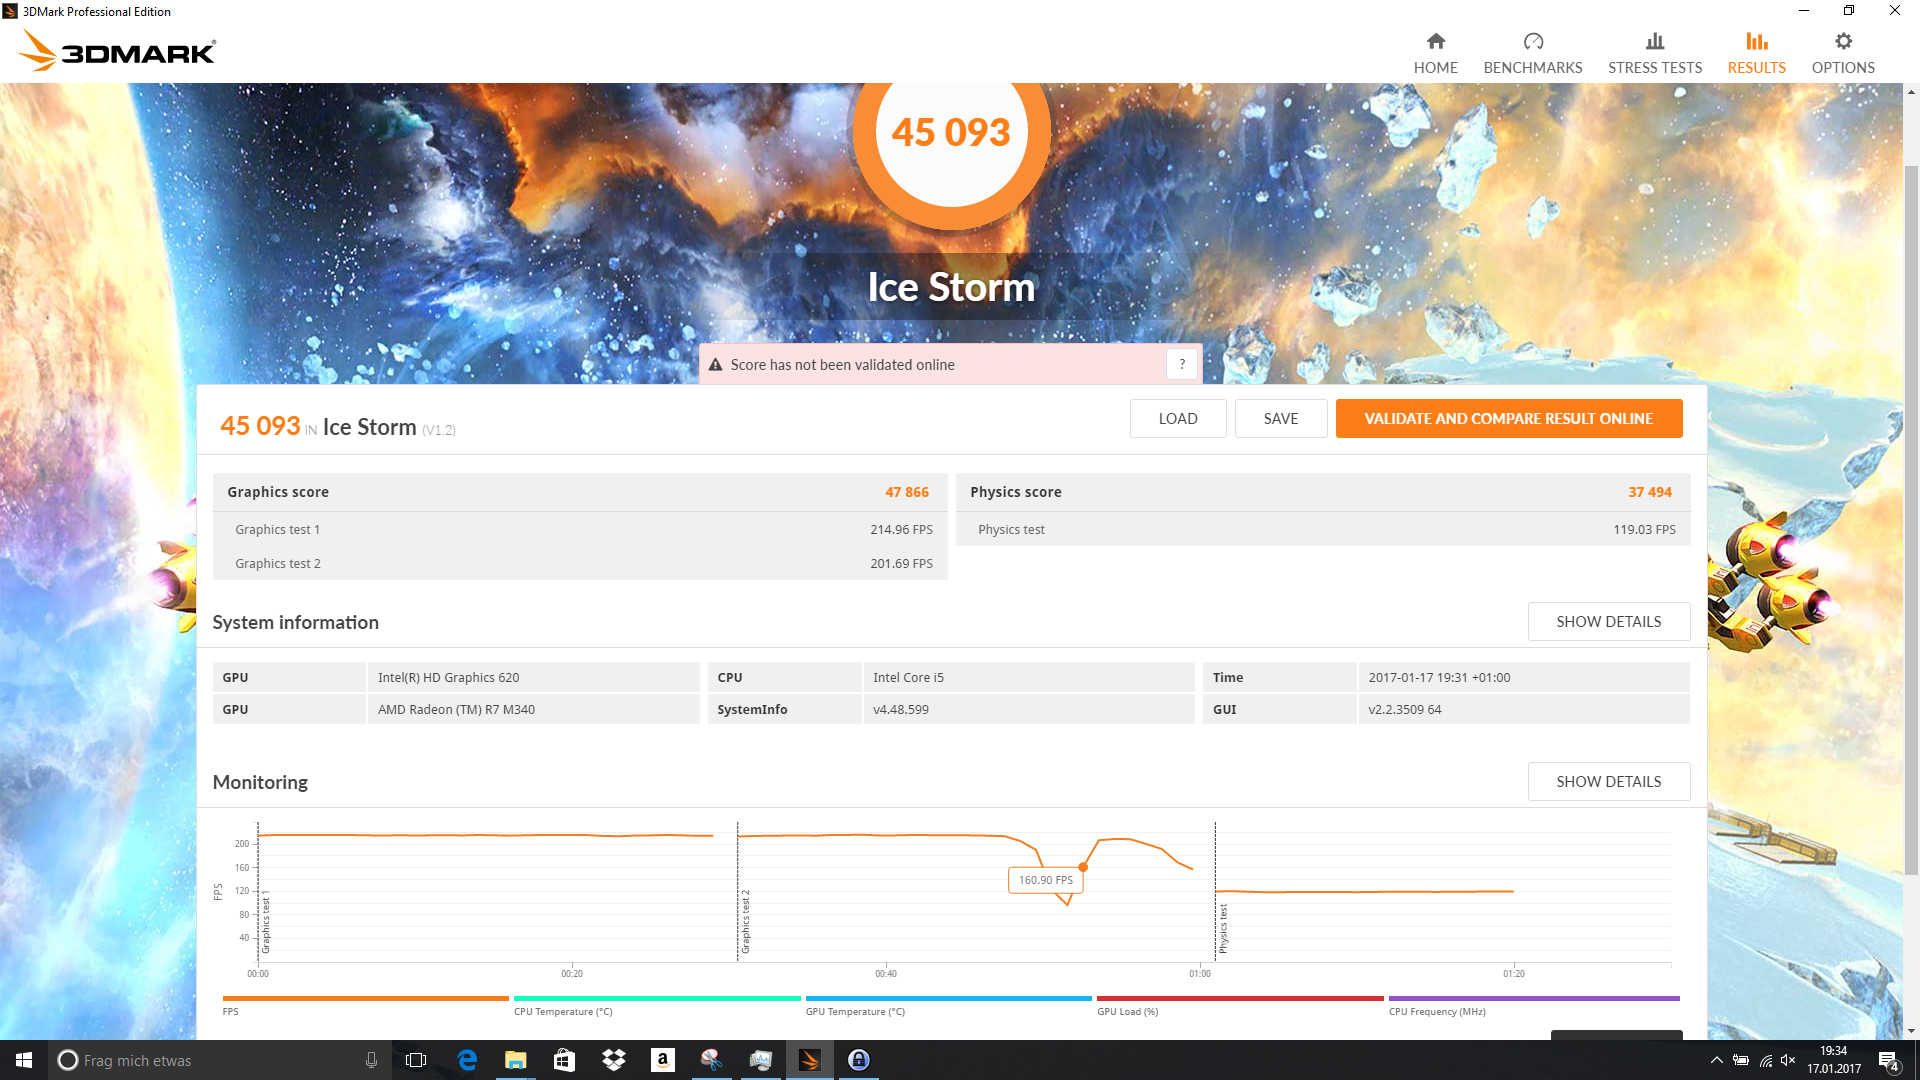The height and width of the screenshot is (1080, 1920).
Task: Click the Graphics score value 47 866
Action: tap(906, 492)
